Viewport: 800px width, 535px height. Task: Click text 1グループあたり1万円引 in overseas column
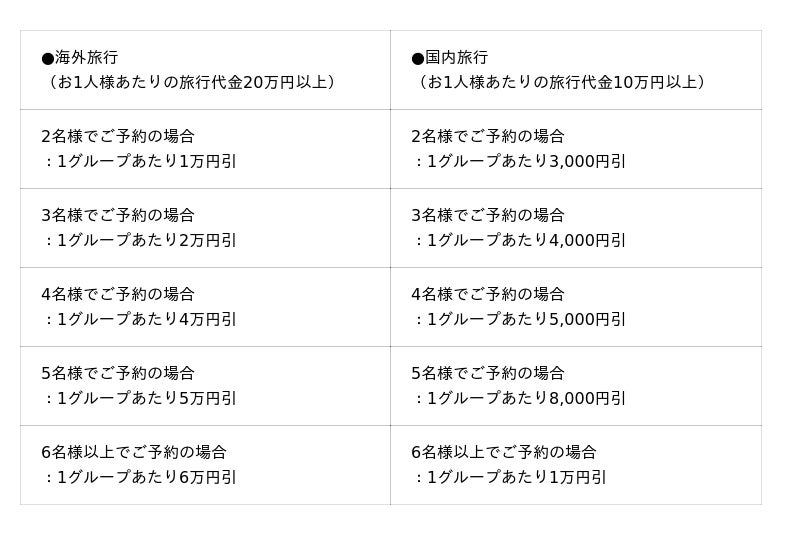(147, 162)
